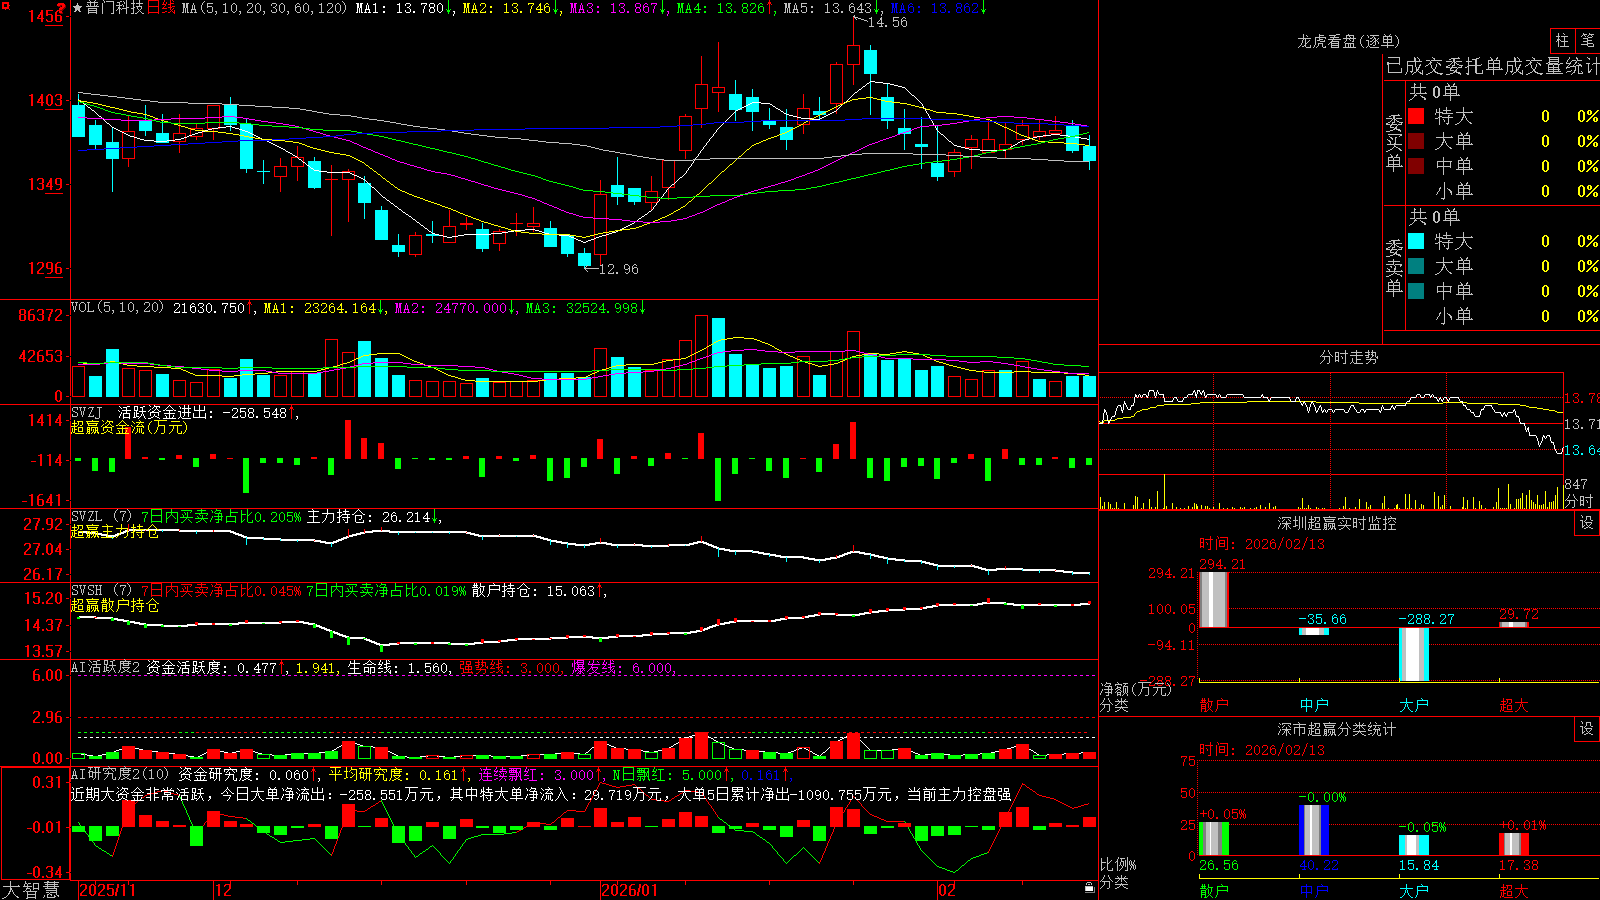Click the 深市超赢分类统计 panel title
Viewport: 1600px width, 900px height.
1337,729
